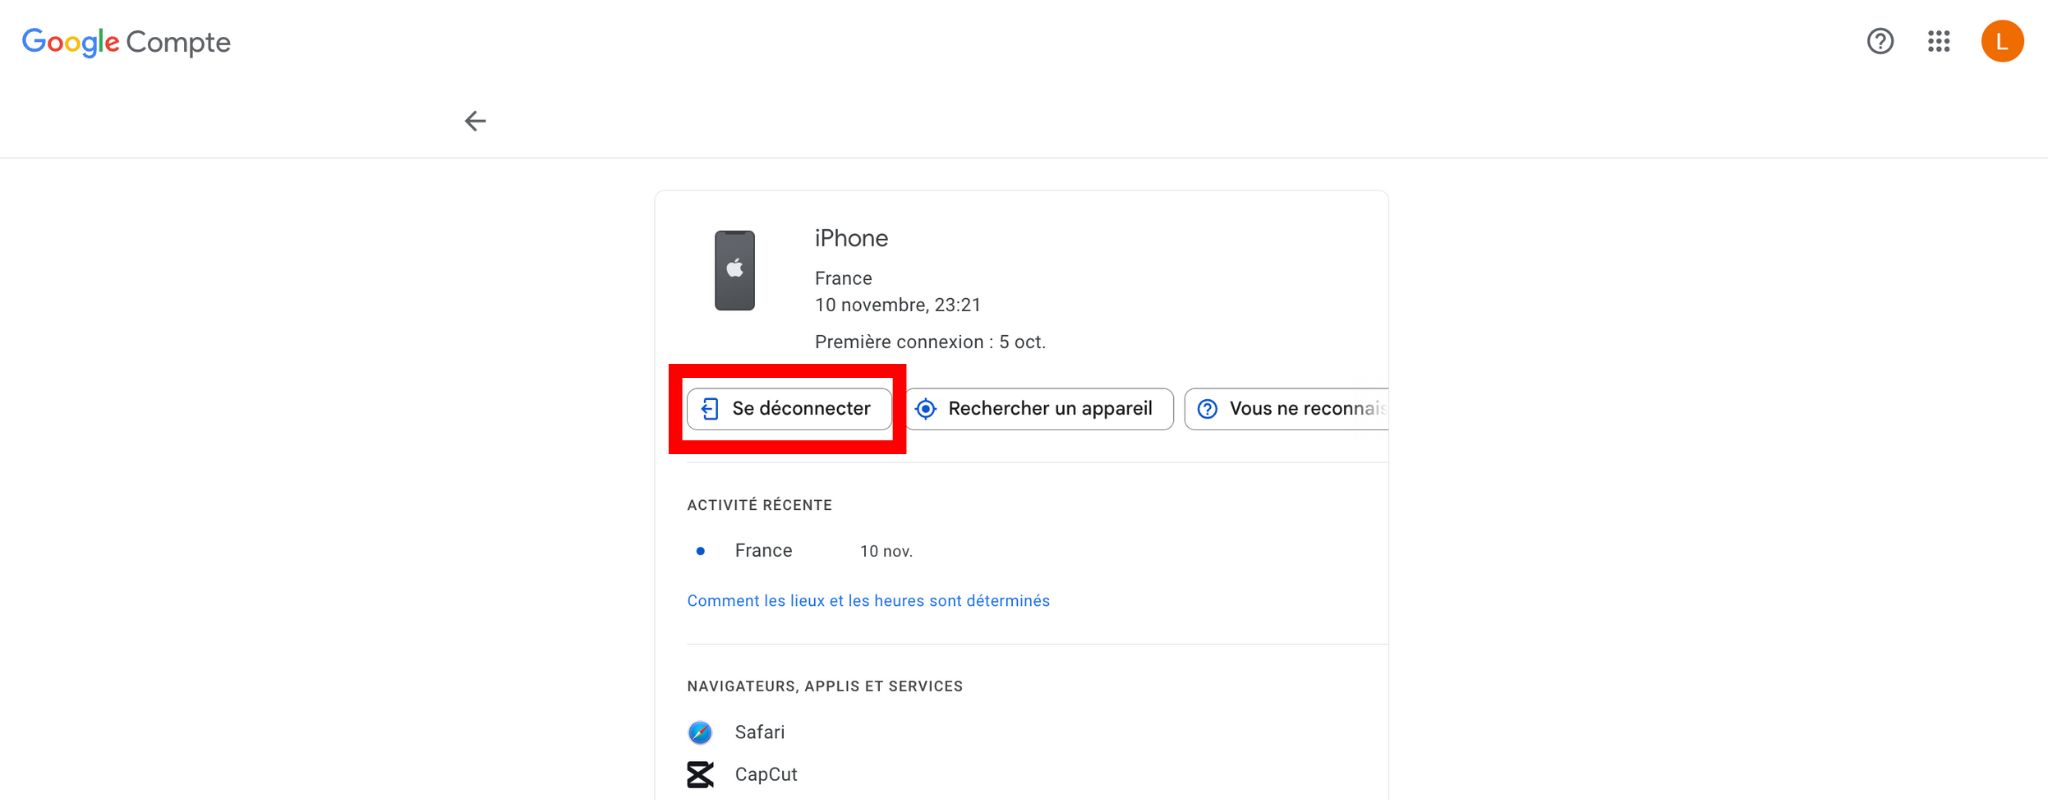Click the target icon for Rechercher un appareil
This screenshot has height=800, width=2048.
[x=926, y=409]
